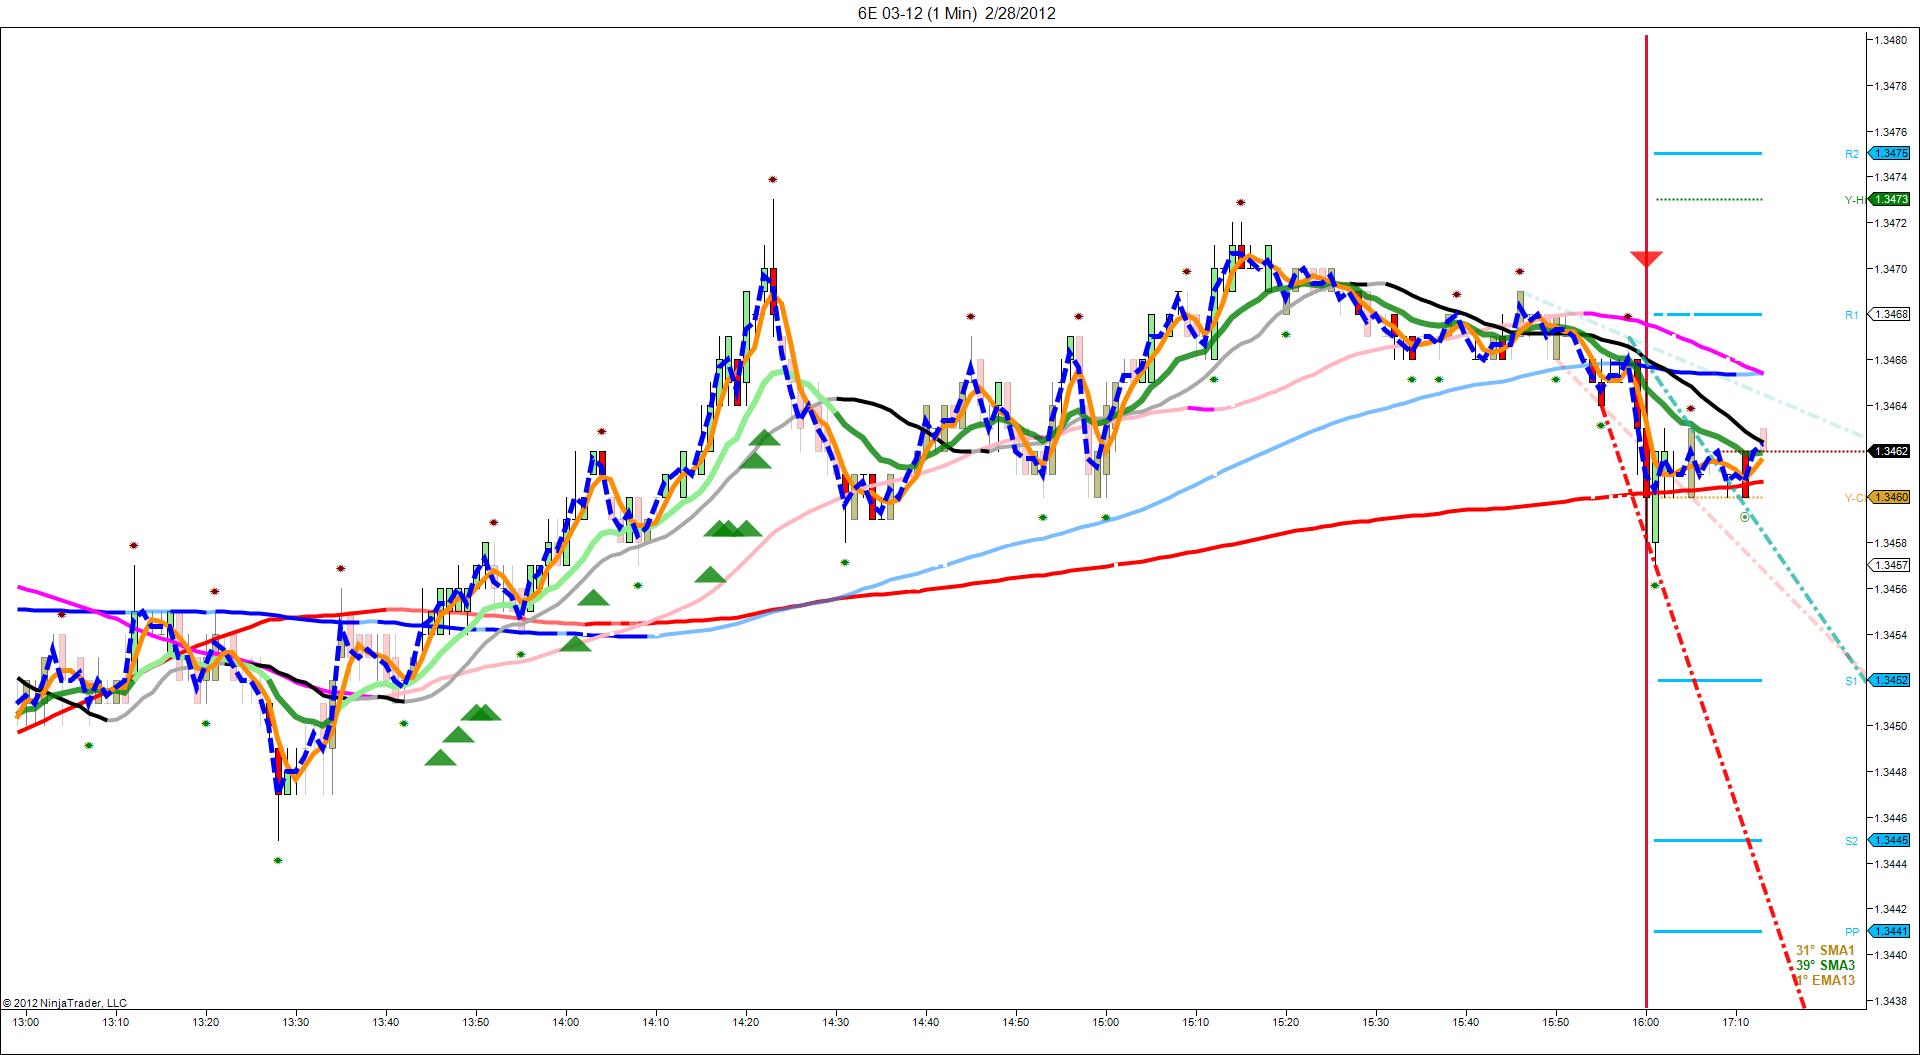This screenshot has height=1055, width=1920.
Task: Click the 15:40 time axis label
Action: (1466, 1022)
